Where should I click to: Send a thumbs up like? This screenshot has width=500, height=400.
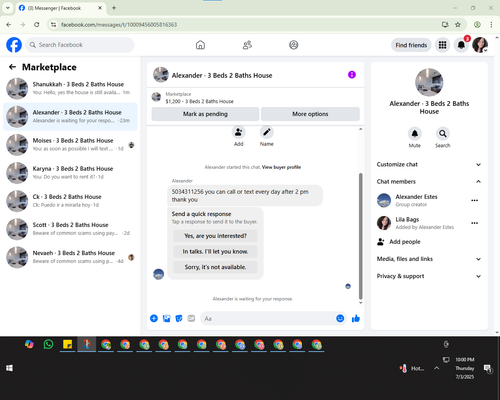[x=356, y=318]
